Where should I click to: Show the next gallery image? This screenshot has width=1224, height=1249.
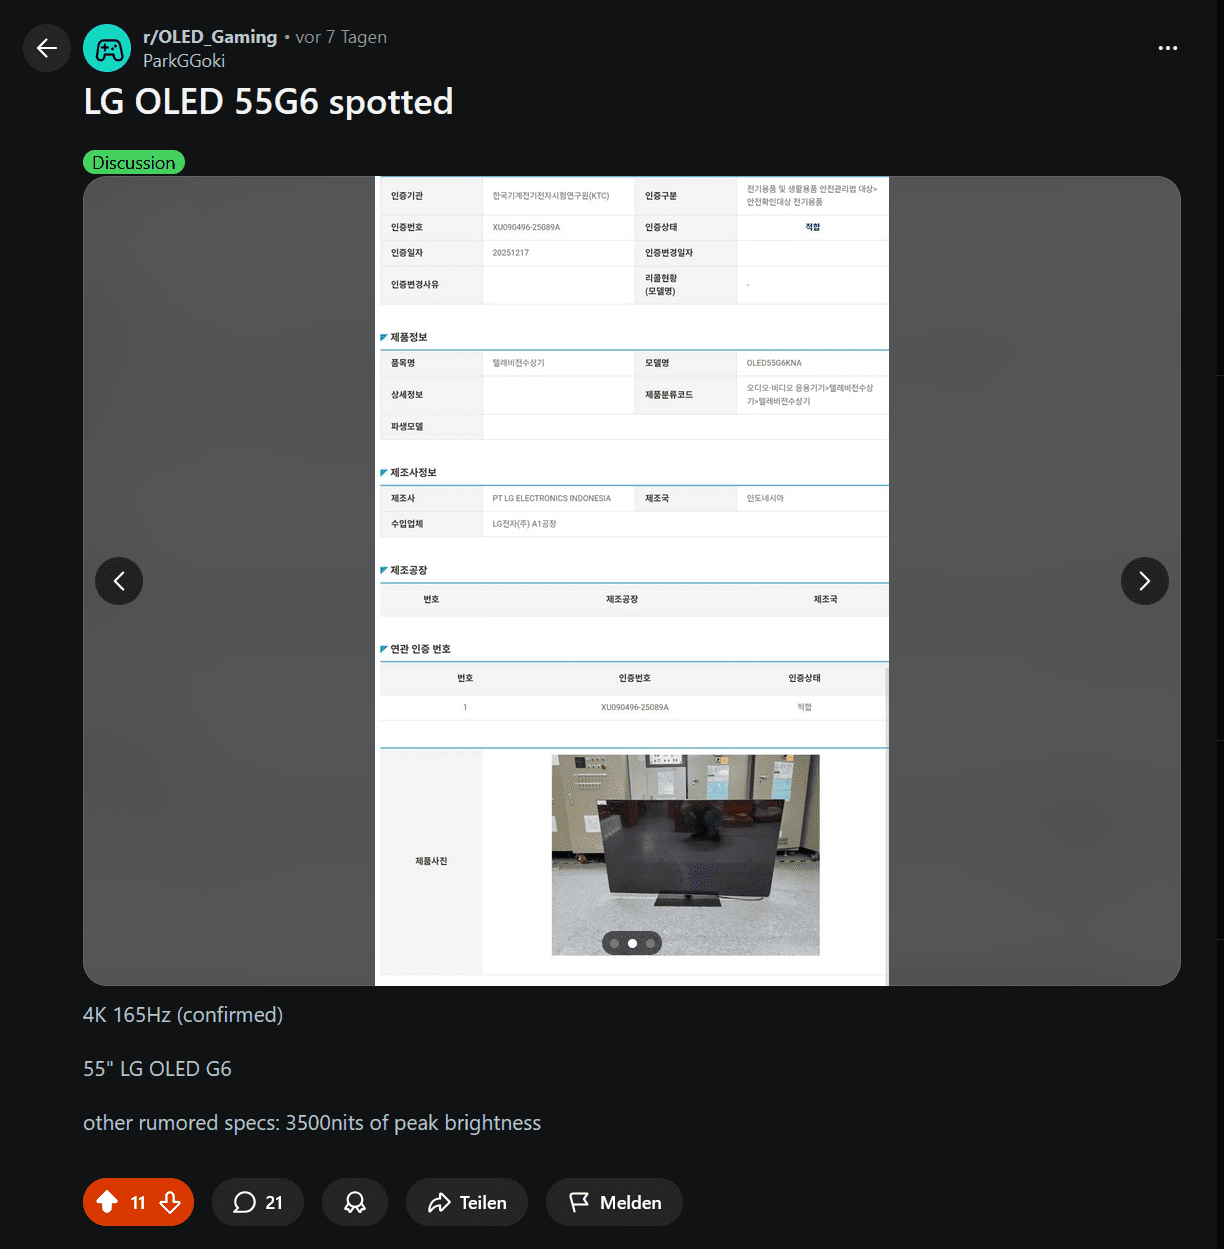pos(1145,581)
